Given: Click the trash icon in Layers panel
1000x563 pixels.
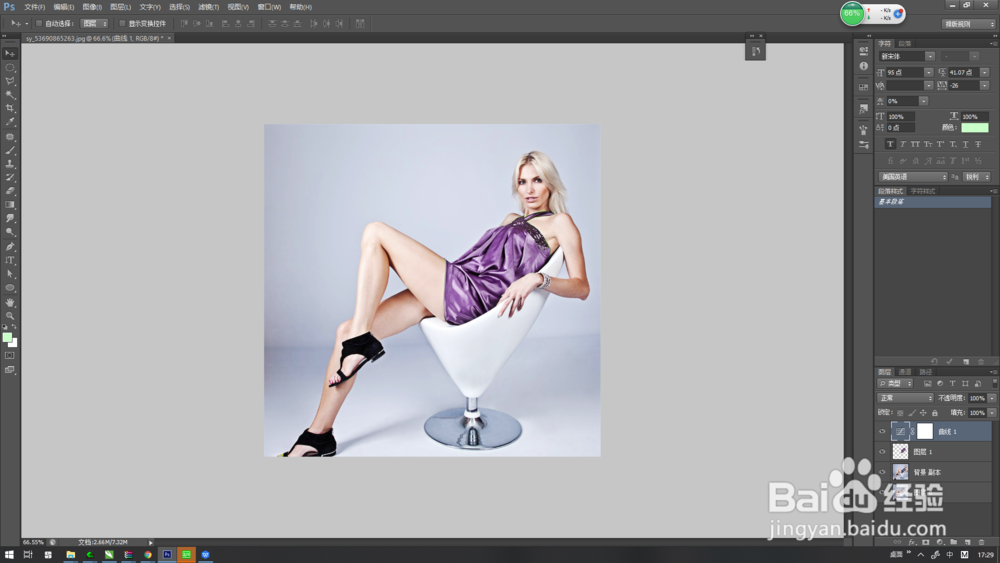Looking at the screenshot, I should 981,542.
